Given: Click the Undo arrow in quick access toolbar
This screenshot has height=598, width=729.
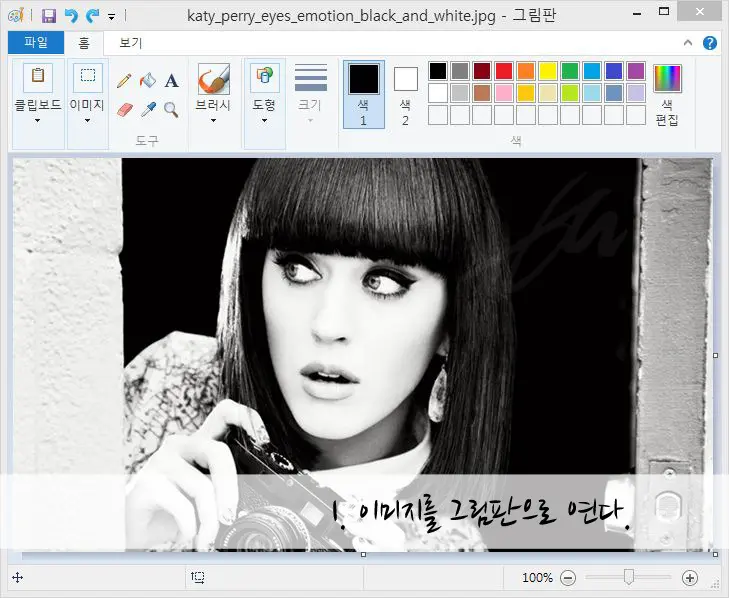Looking at the screenshot, I should (70, 16).
